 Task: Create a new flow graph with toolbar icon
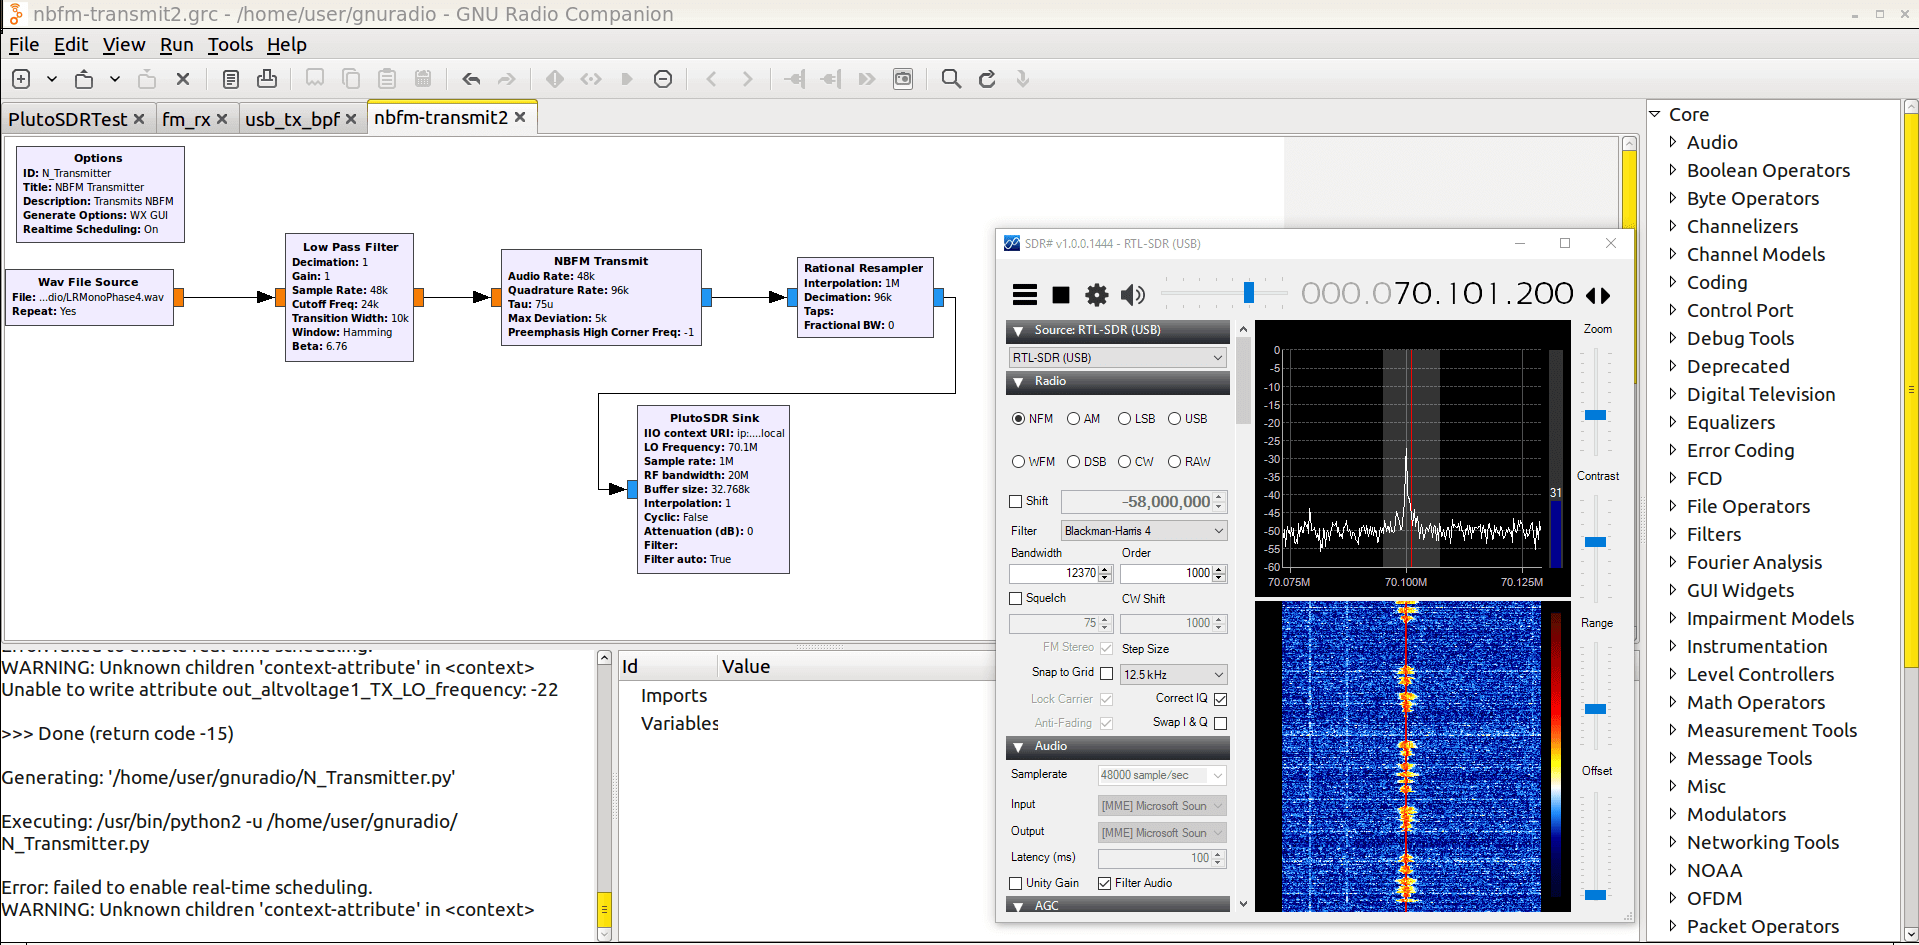coord(21,79)
